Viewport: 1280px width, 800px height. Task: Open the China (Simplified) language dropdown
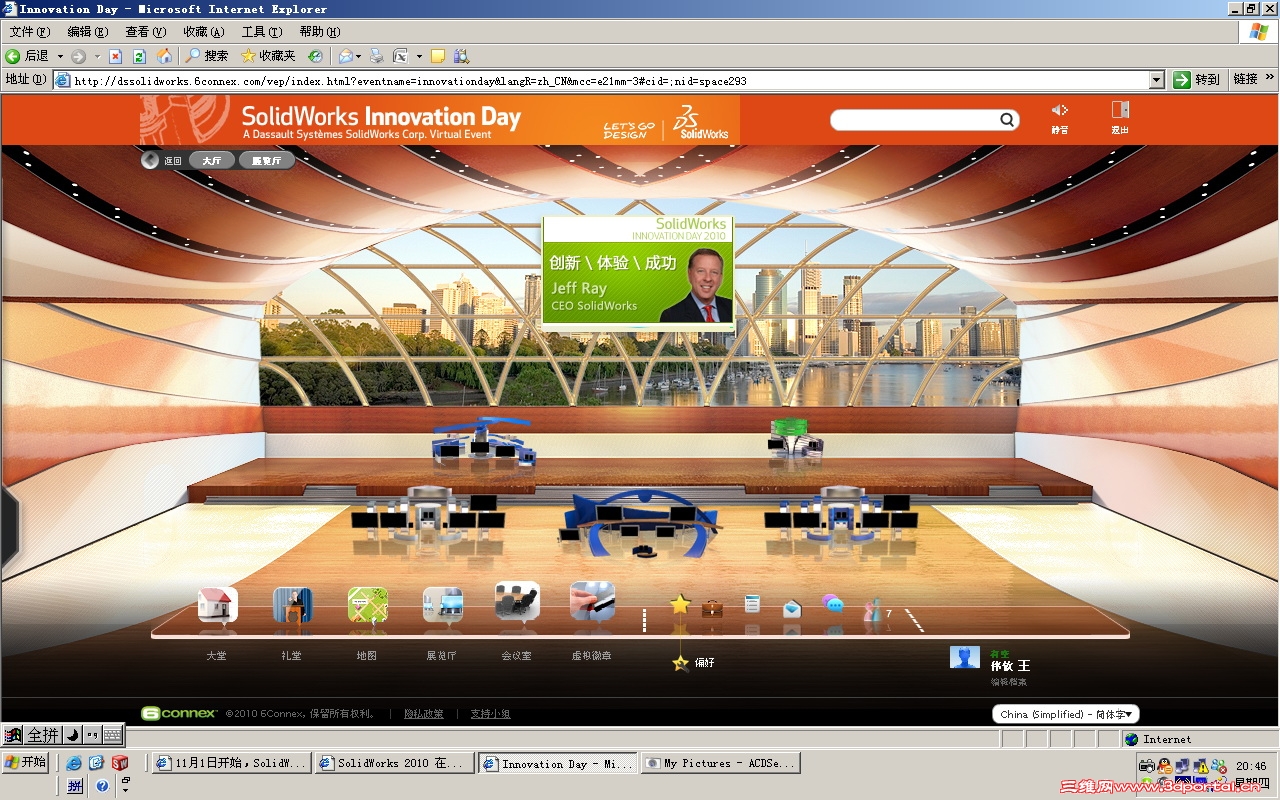coord(1066,714)
